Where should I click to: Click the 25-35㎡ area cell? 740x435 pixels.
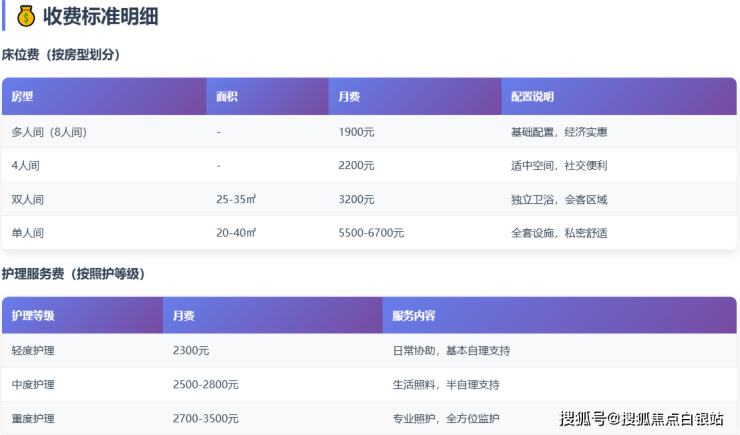(x=236, y=199)
